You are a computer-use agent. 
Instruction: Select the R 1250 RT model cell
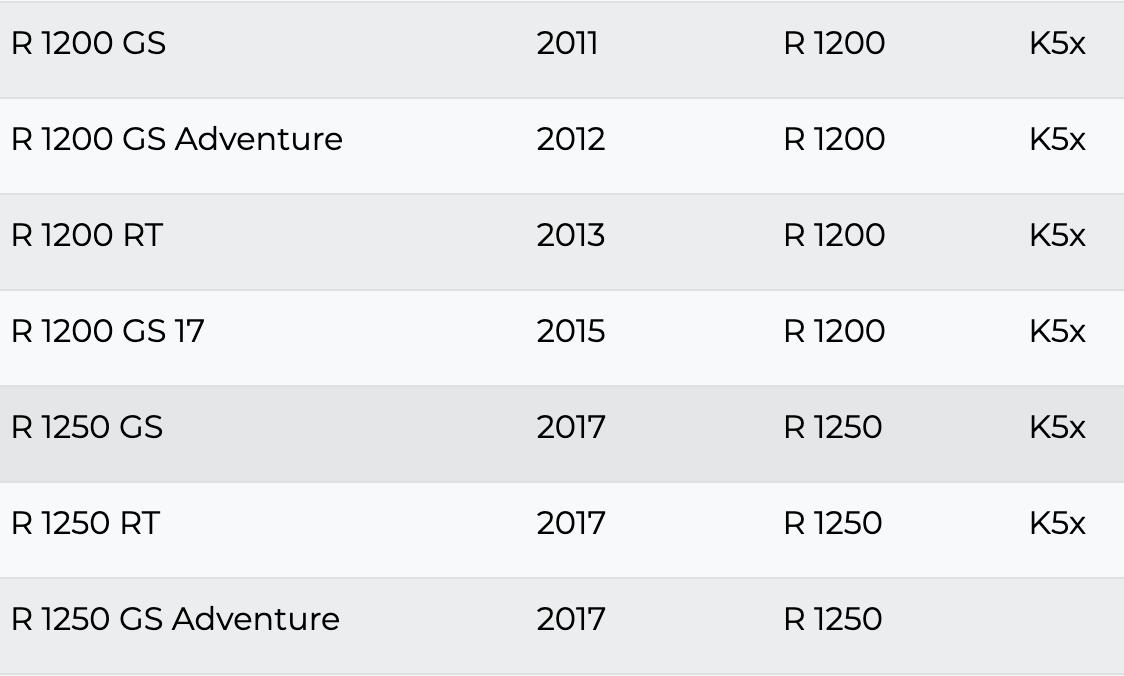pos(84,523)
